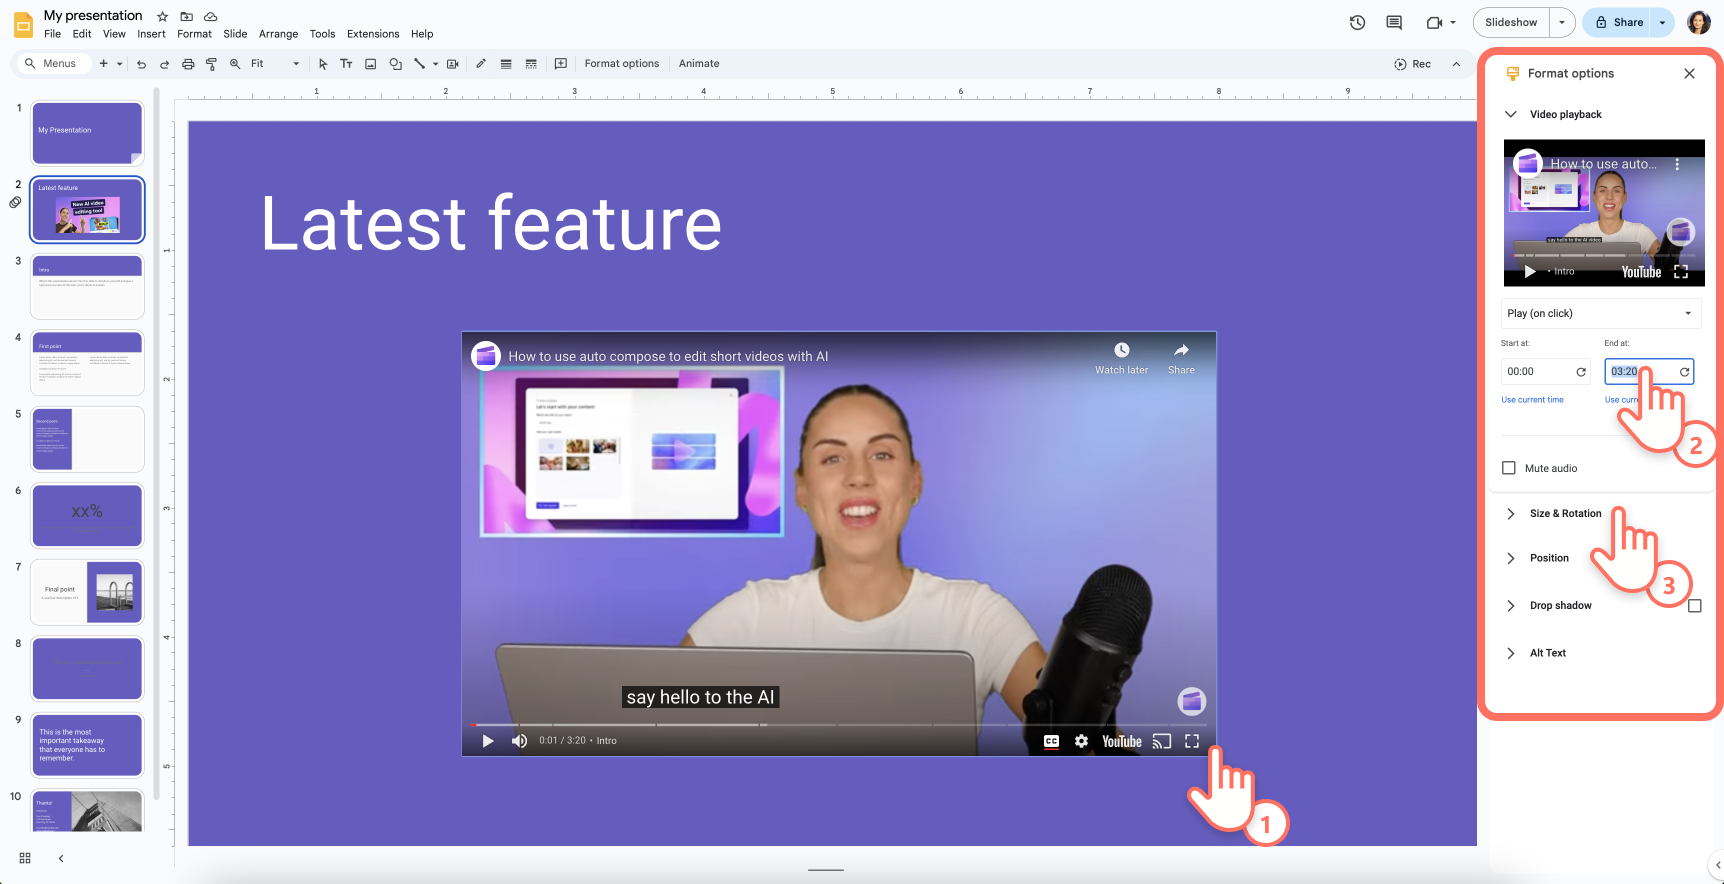Expand the Size & Rotation section
This screenshot has width=1724, height=884.
coord(1511,513)
